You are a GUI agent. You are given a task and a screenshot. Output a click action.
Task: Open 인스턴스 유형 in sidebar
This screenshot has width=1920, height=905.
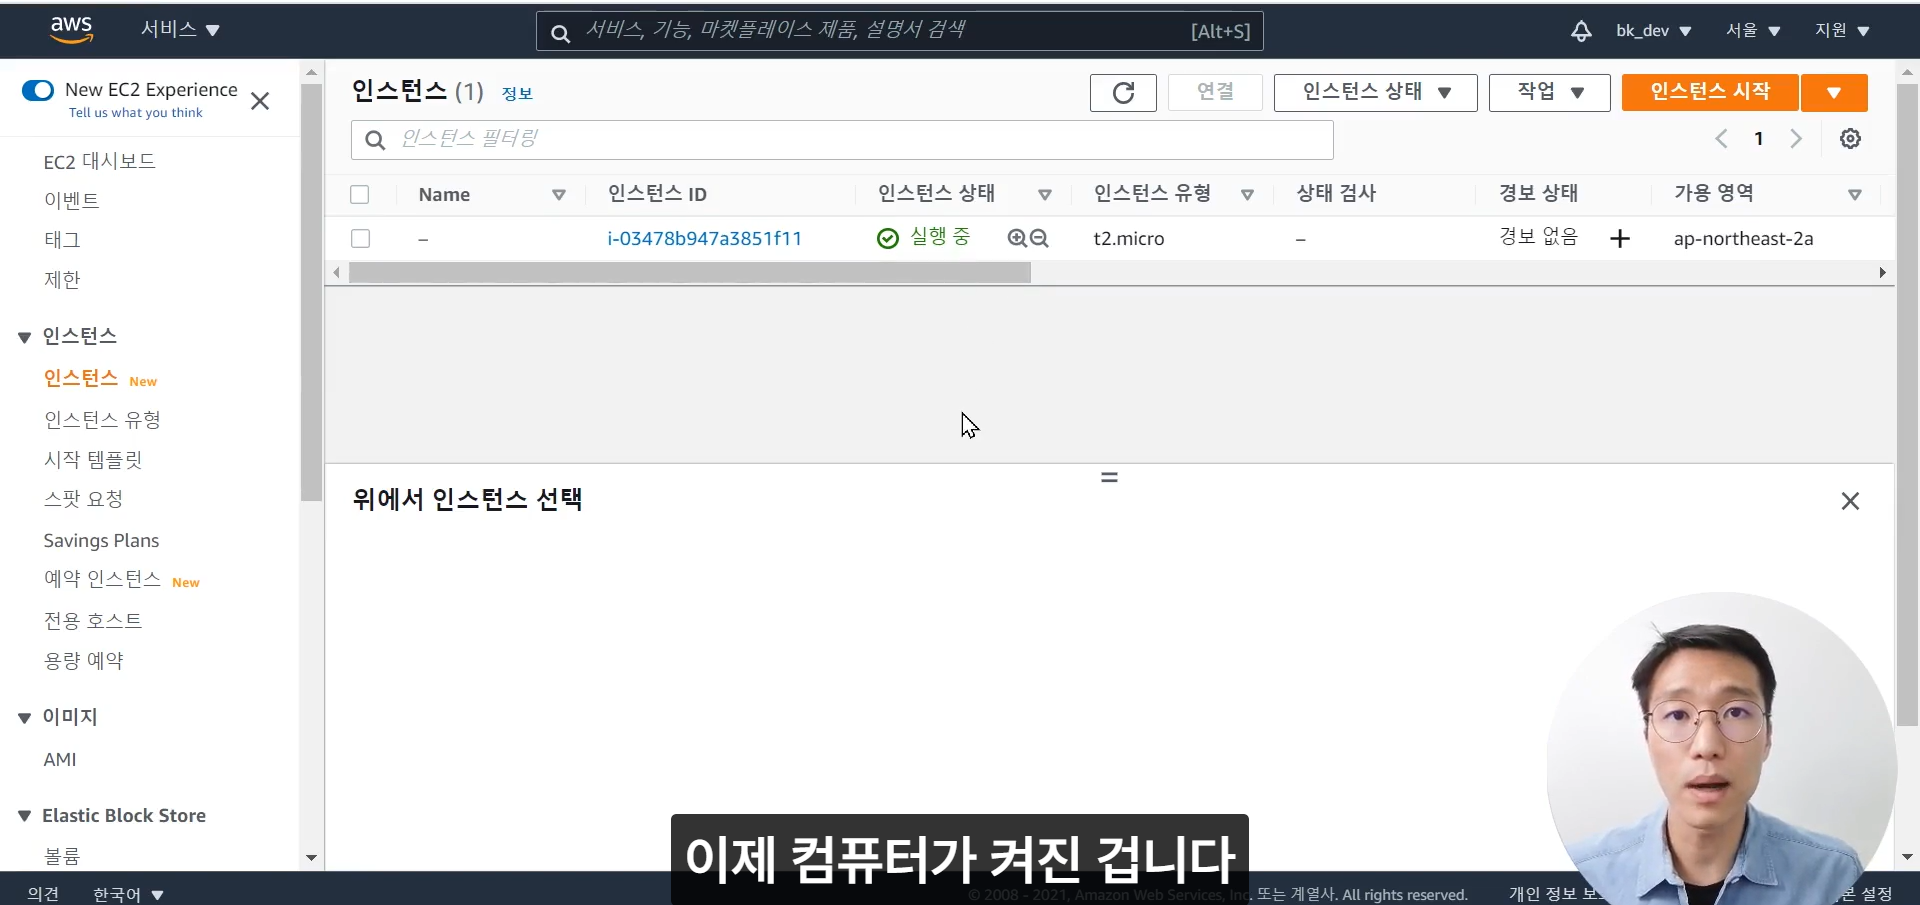pos(103,420)
